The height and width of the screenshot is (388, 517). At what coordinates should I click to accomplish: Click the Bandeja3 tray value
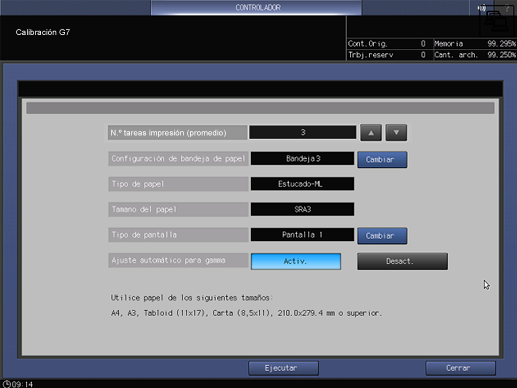click(302, 158)
